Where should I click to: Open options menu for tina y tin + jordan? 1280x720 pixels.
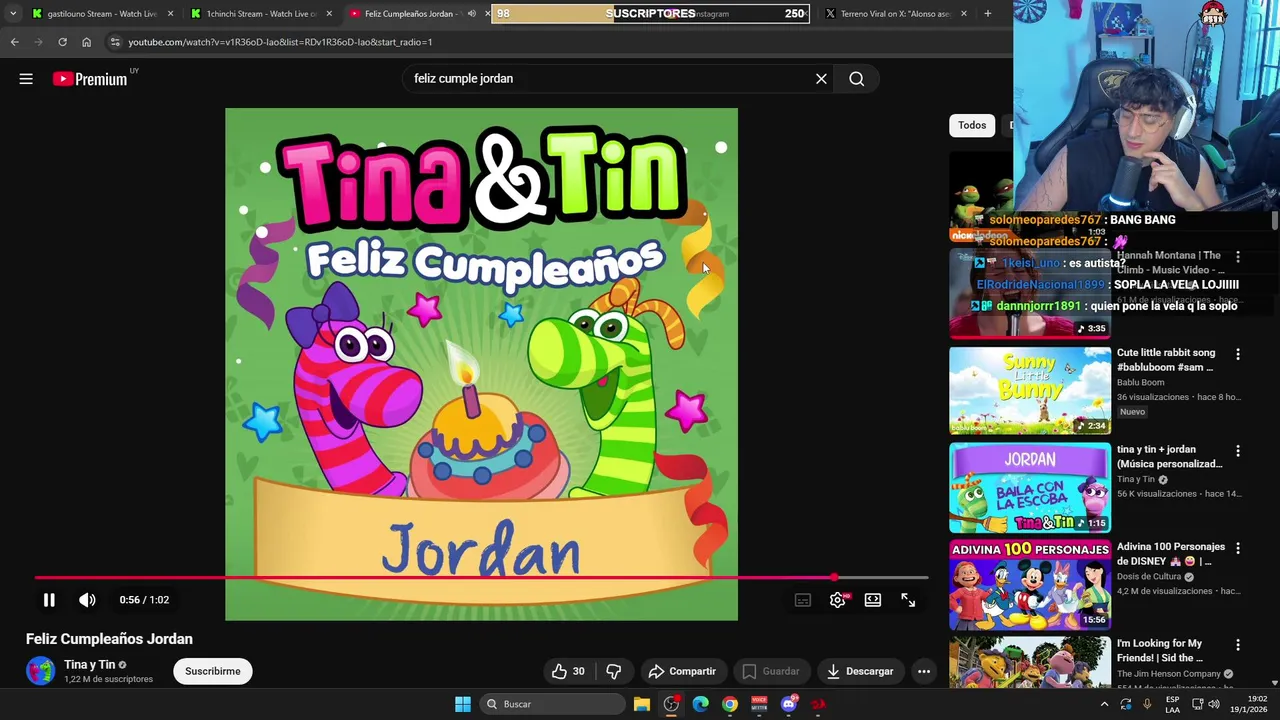(1238, 451)
